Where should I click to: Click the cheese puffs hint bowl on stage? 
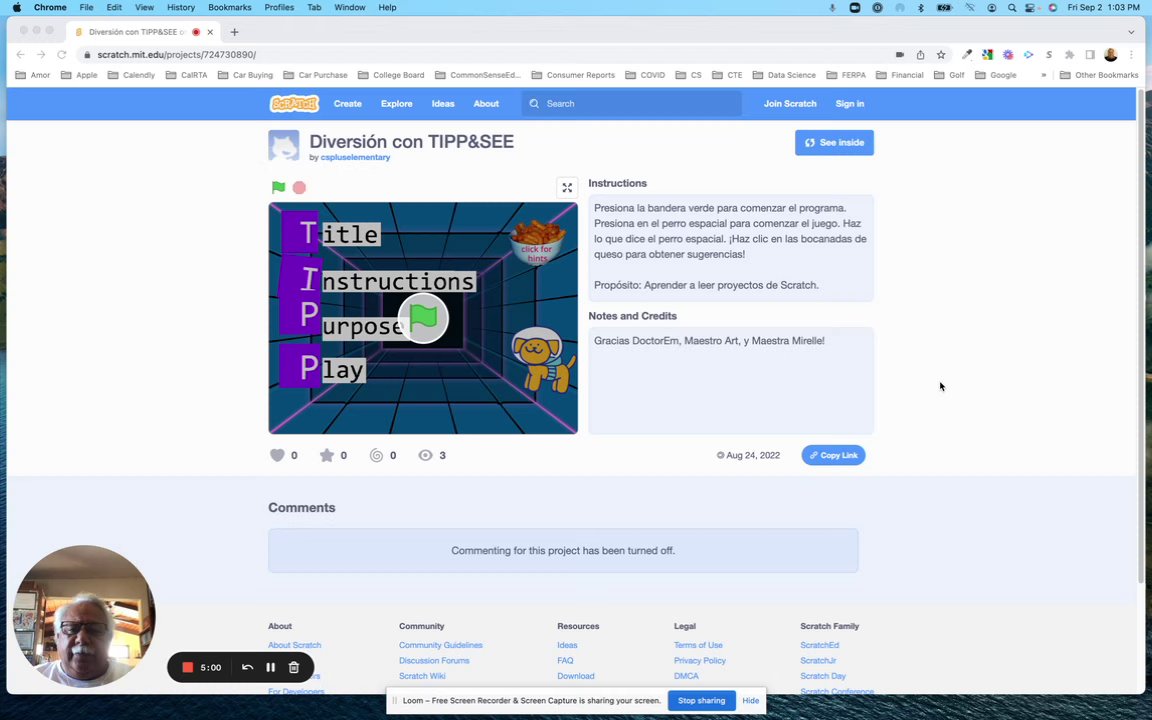tap(538, 242)
